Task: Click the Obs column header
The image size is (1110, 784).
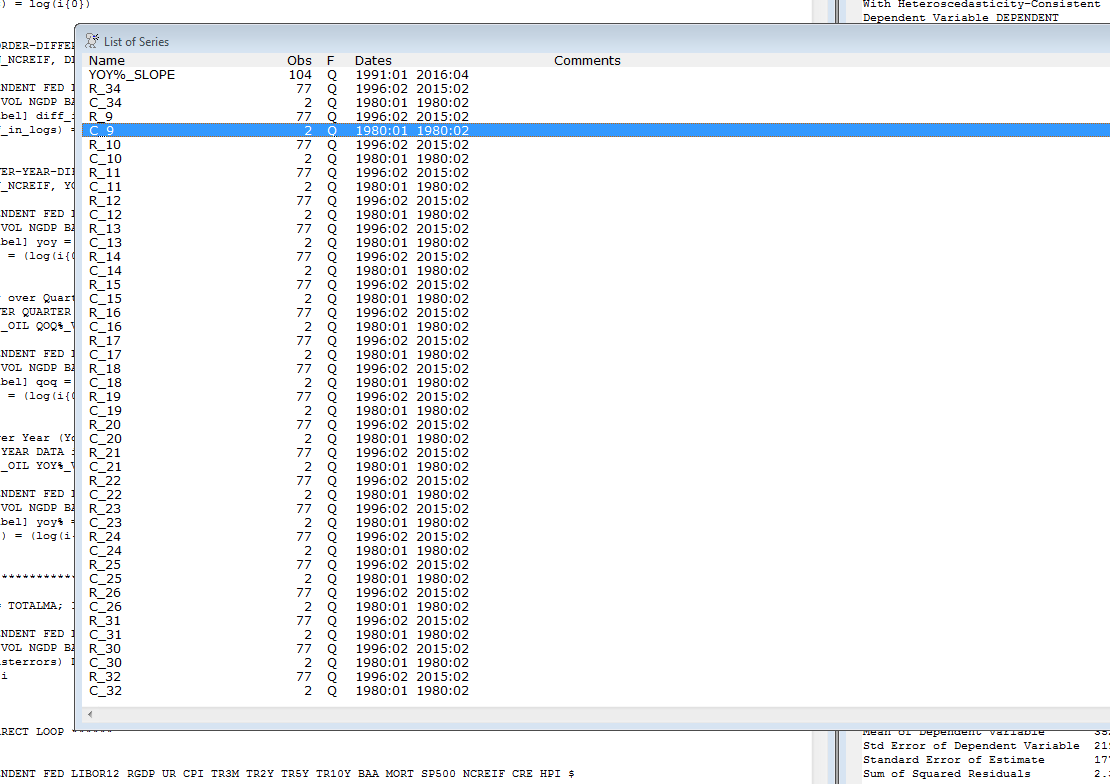Action: tap(299, 61)
